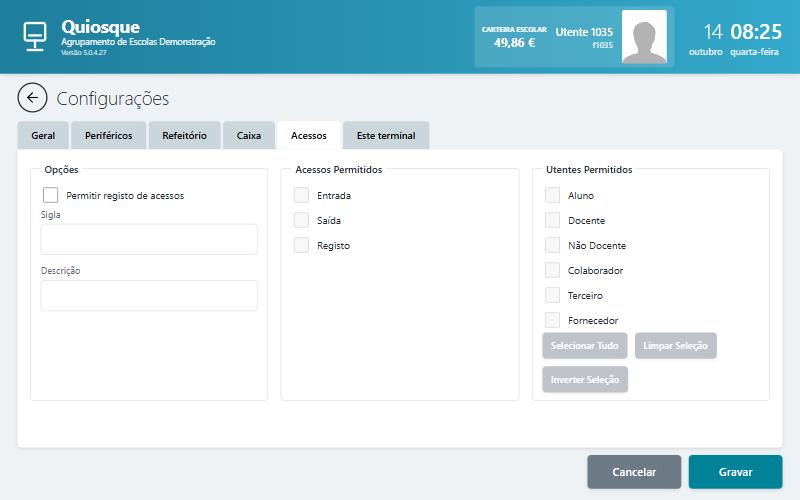
Task: Click the back arrow beside Configurações
Action: point(32,97)
